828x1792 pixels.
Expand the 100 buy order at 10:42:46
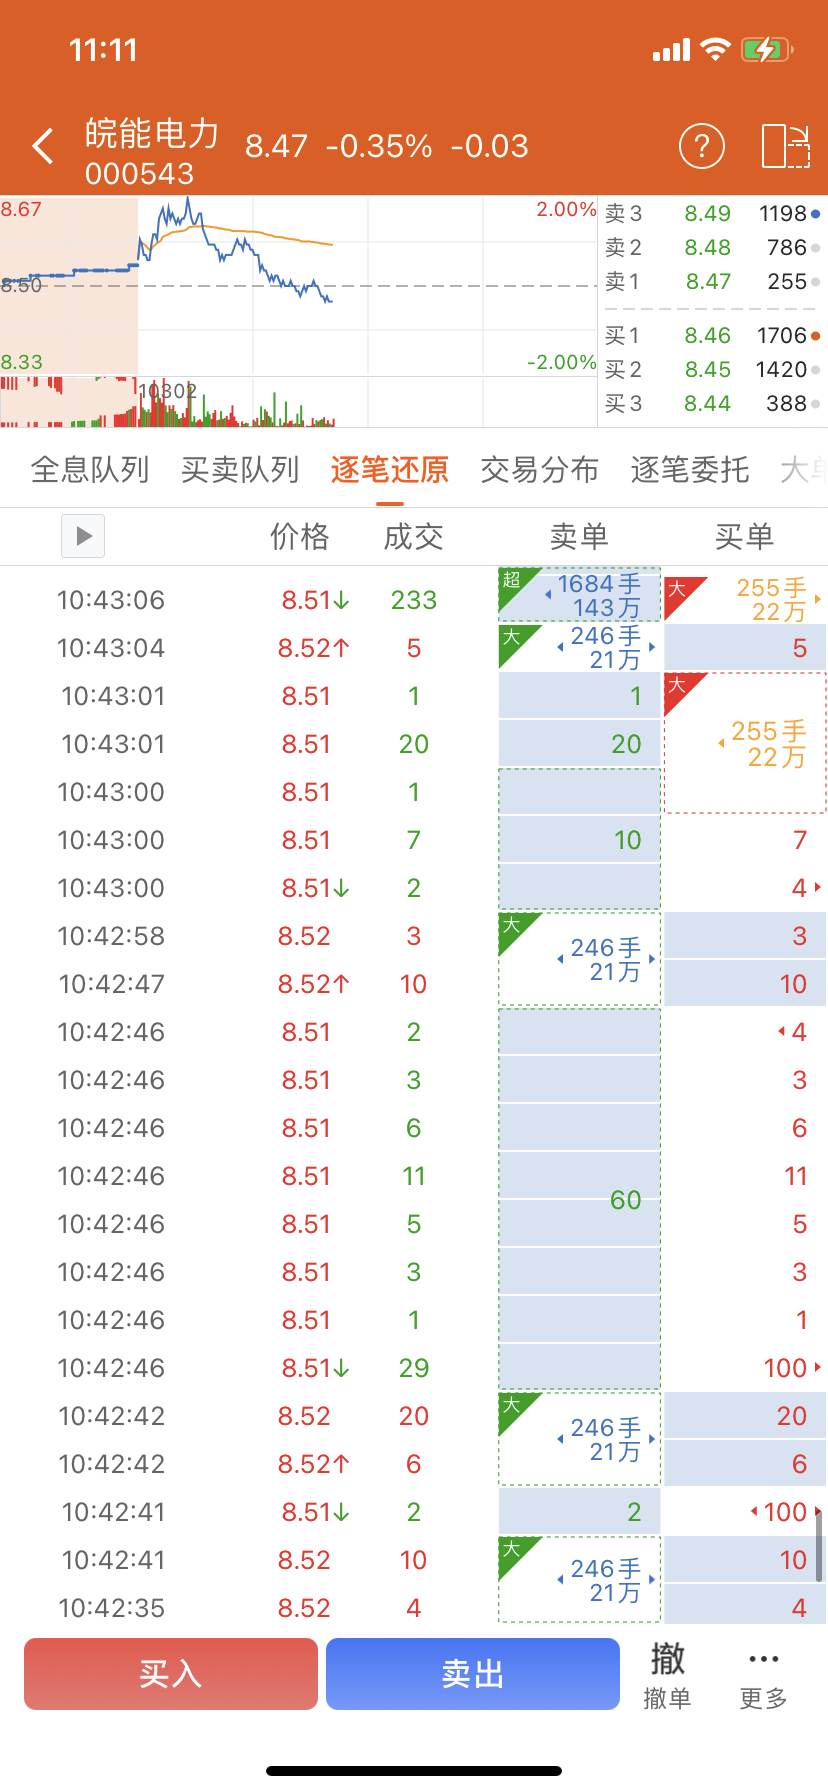[818, 1367]
